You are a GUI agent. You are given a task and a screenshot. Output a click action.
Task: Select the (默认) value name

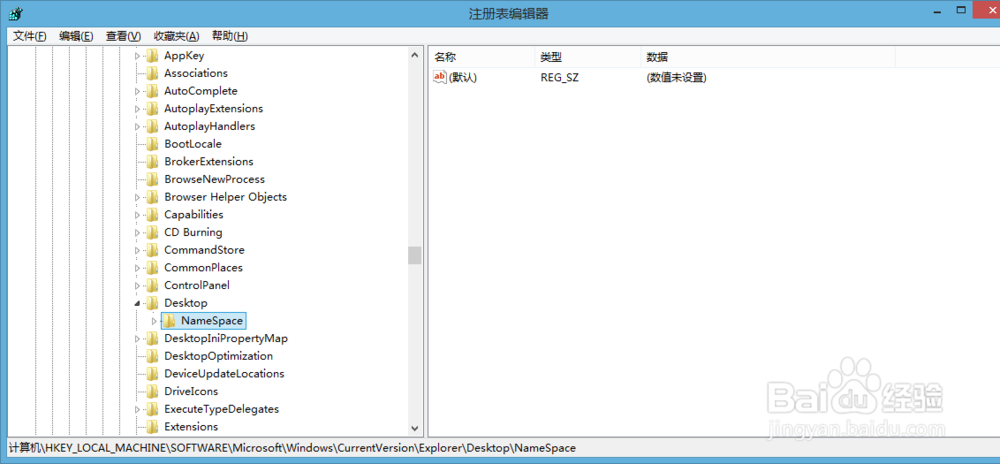point(463,78)
